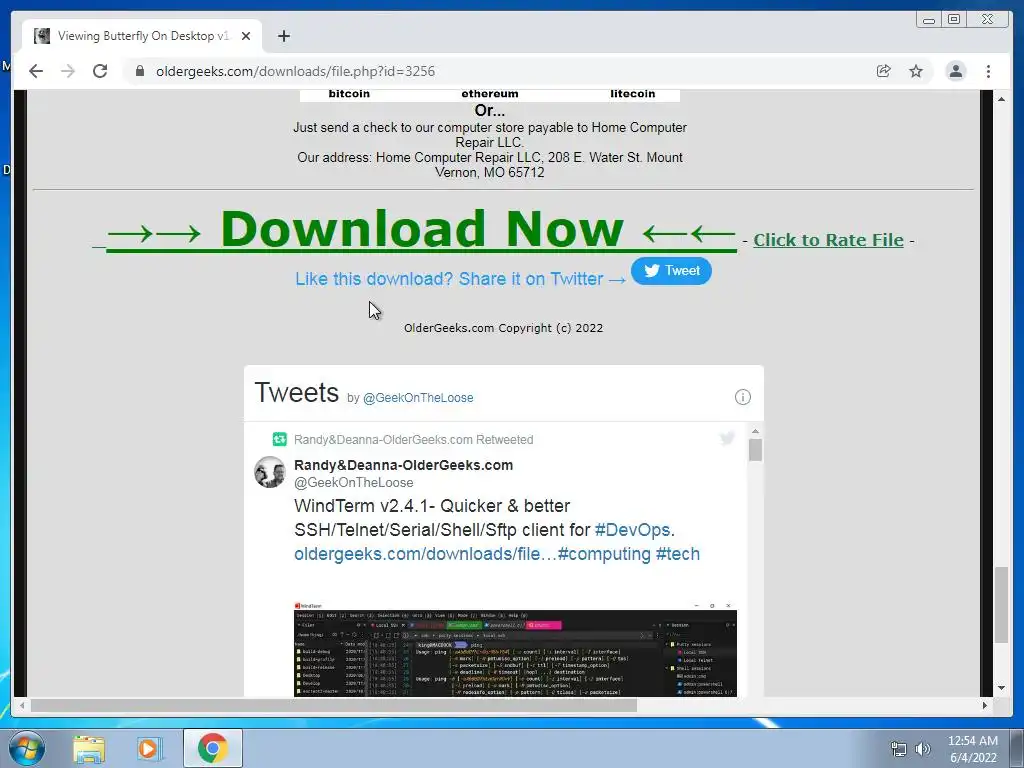Click the bitcoin label
This screenshot has width=1024, height=768.
coord(349,93)
